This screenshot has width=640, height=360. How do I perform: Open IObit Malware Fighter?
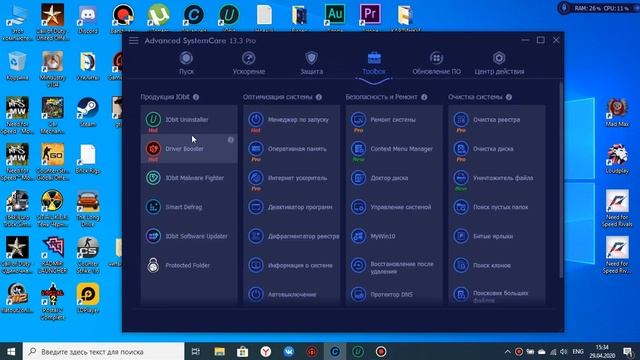pyautogui.click(x=189, y=178)
